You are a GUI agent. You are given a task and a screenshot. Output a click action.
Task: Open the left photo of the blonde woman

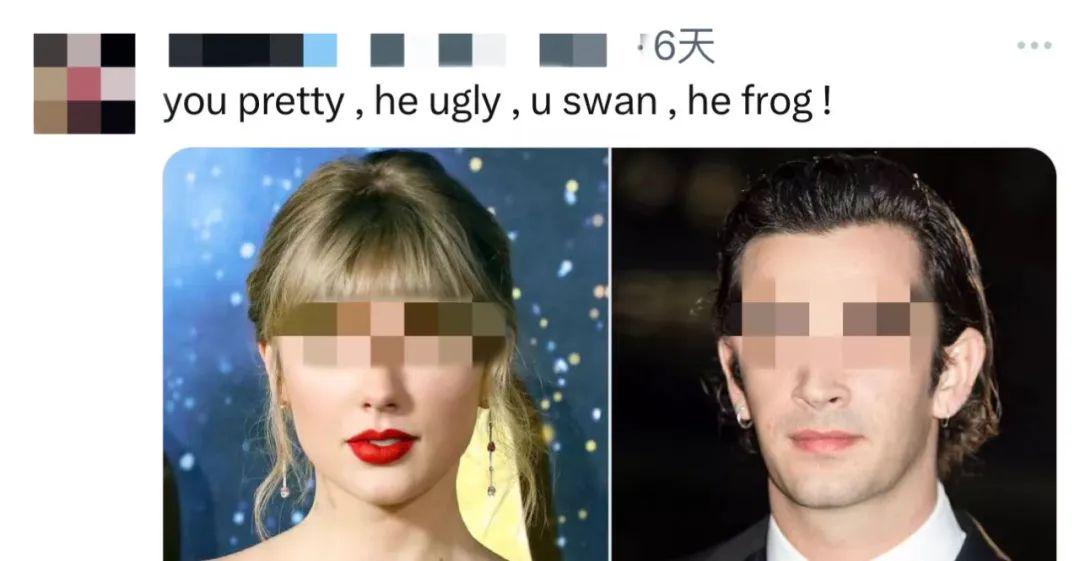(x=386, y=354)
